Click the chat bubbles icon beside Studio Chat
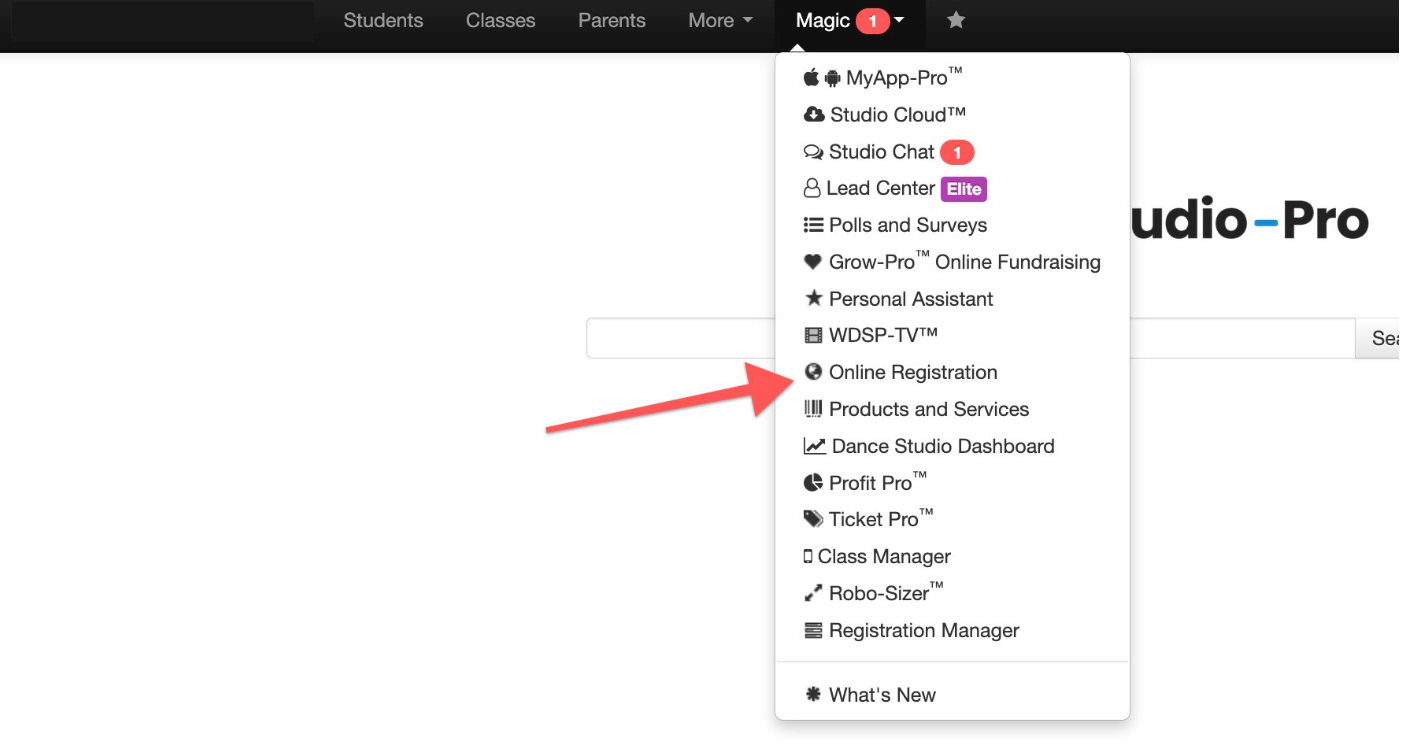 [813, 152]
